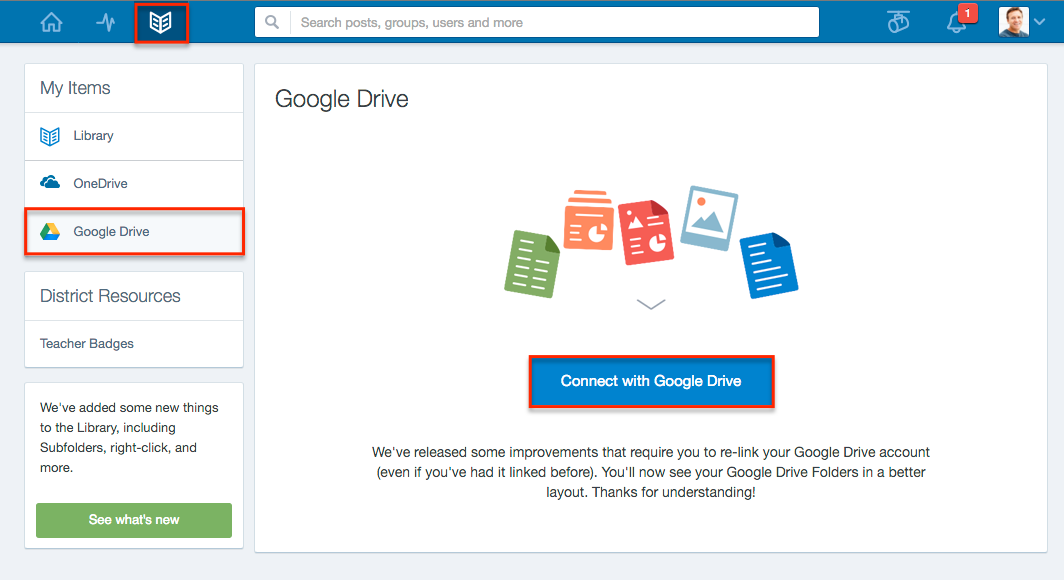Click the search posts and groups input field
Screen dimensions: 1064x580
550,21
